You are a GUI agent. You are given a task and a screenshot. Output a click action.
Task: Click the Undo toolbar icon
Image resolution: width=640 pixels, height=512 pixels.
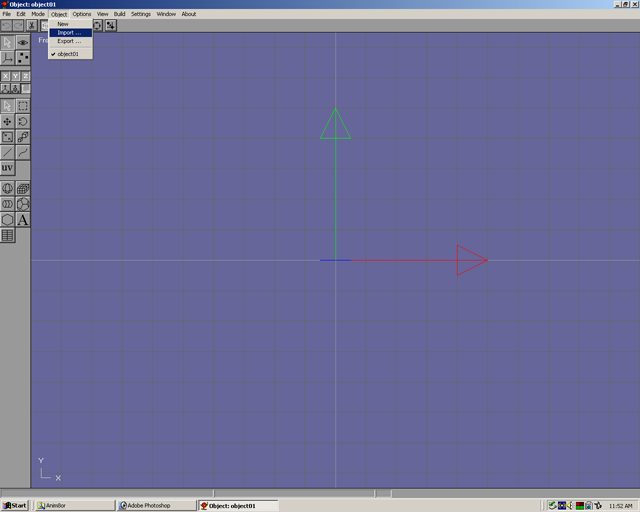7,26
